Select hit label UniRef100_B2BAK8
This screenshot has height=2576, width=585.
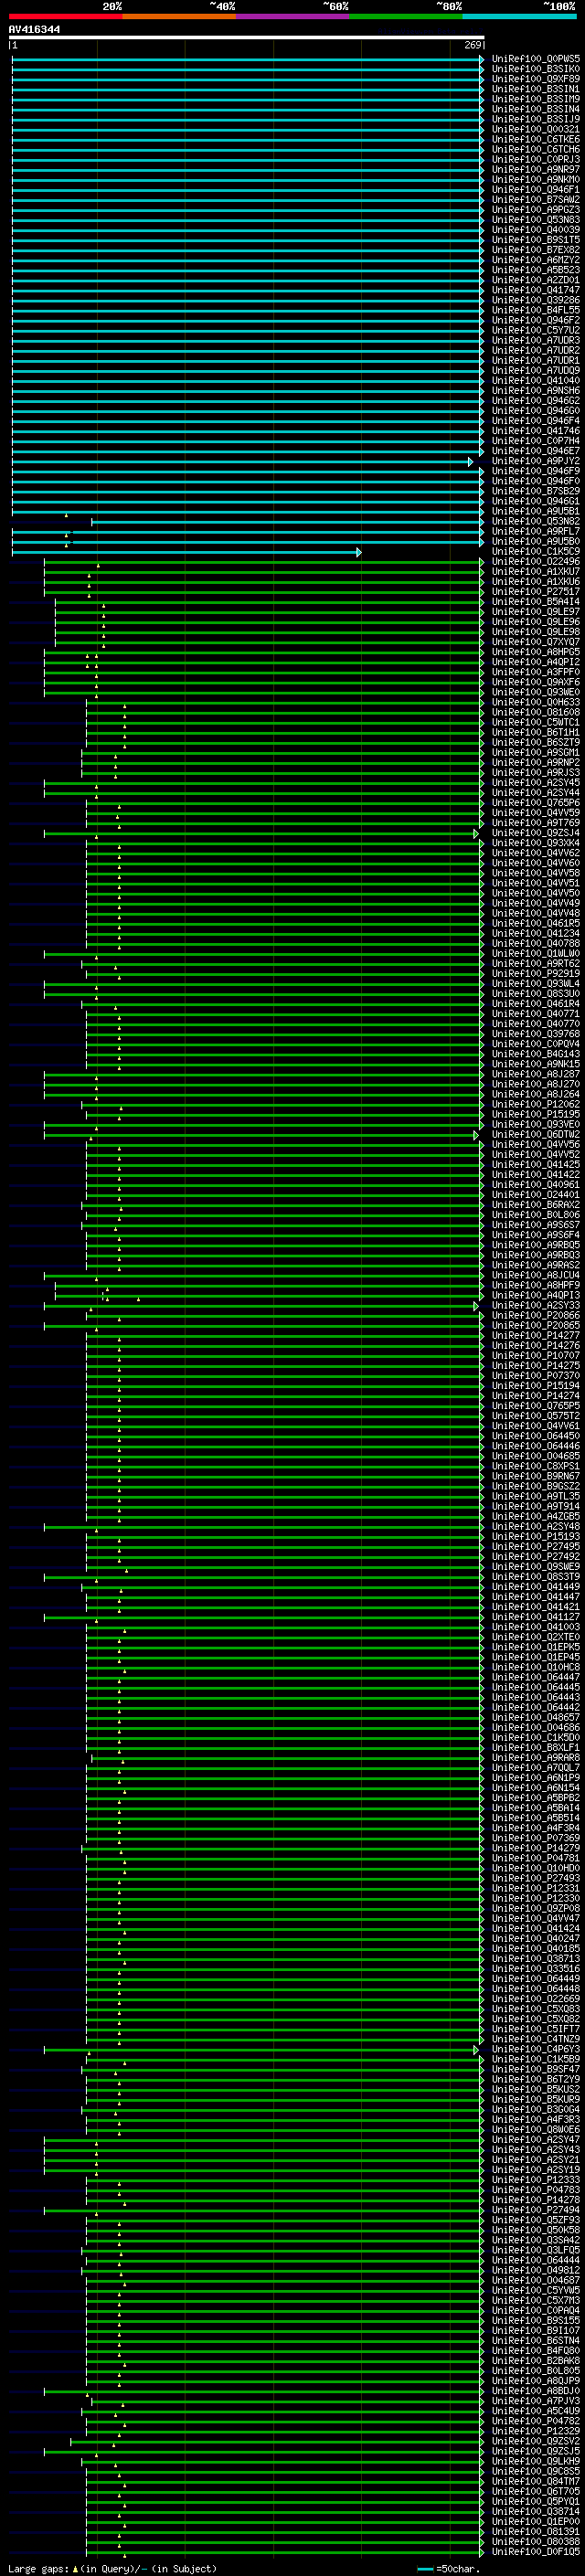pos(536,2361)
